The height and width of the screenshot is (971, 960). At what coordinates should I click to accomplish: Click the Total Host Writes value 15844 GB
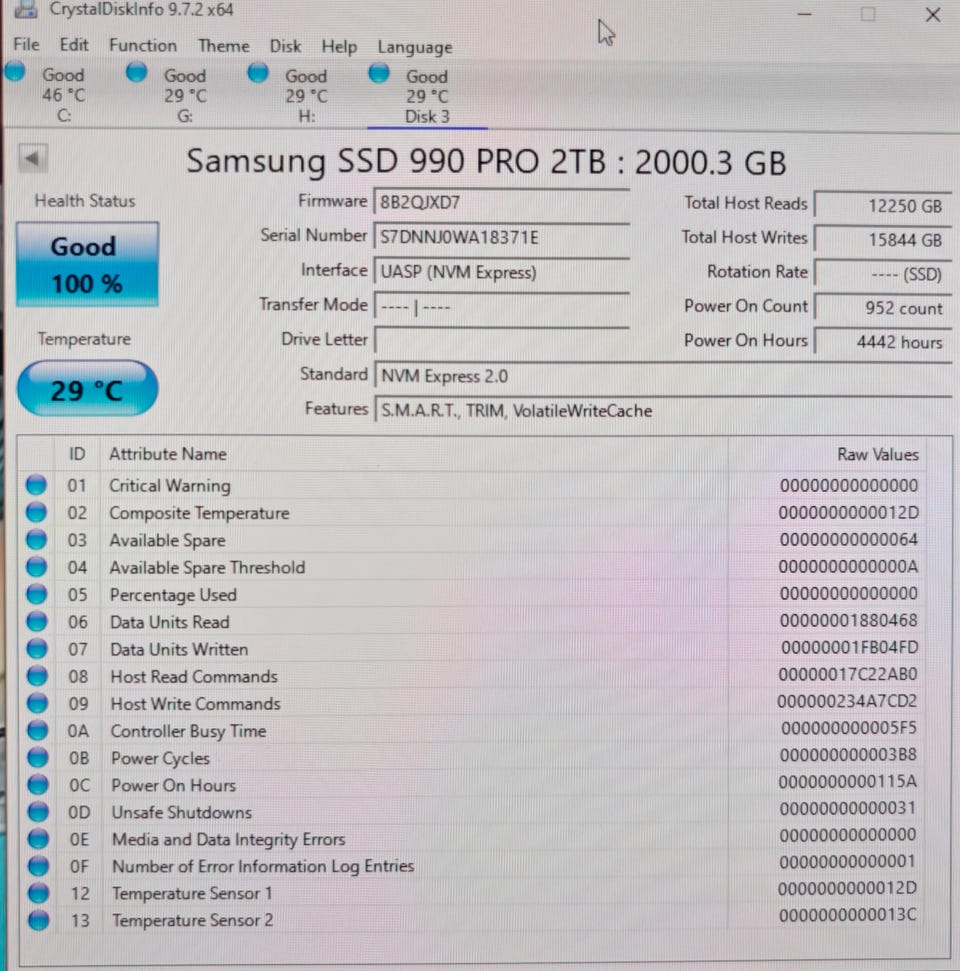tap(883, 239)
